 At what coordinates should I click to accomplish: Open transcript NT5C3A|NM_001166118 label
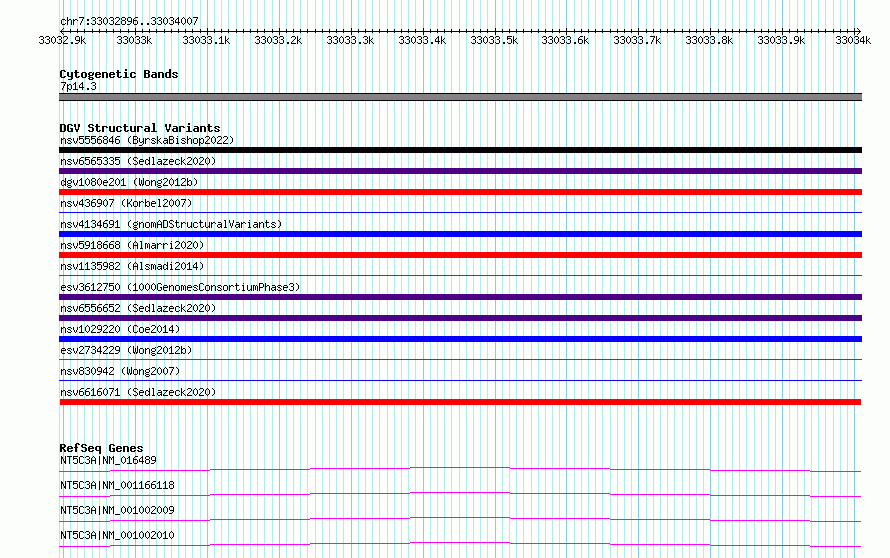[x=117, y=485]
